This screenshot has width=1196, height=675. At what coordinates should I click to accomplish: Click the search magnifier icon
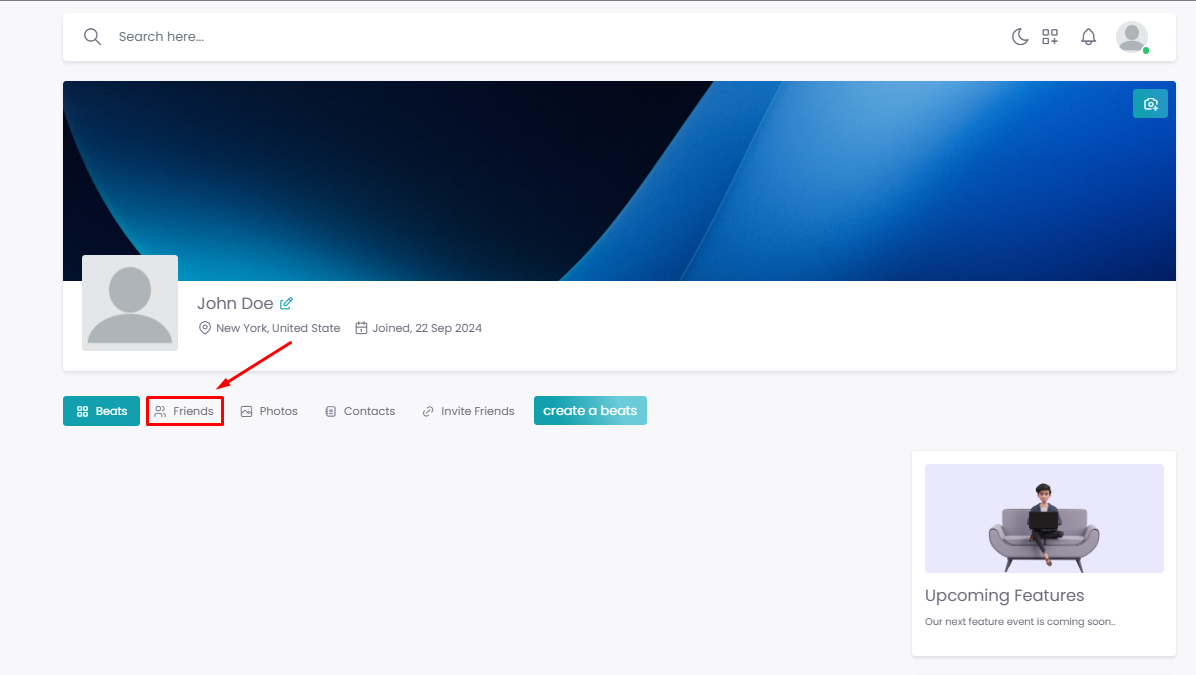(x=92, y=37)
